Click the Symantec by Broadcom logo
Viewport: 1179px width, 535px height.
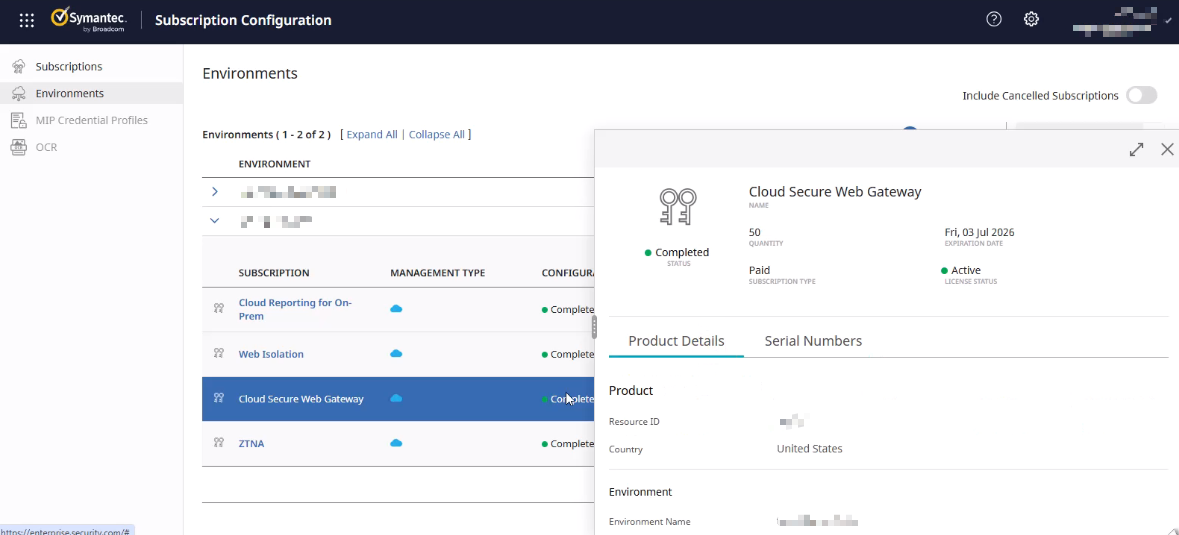point(89,20)
